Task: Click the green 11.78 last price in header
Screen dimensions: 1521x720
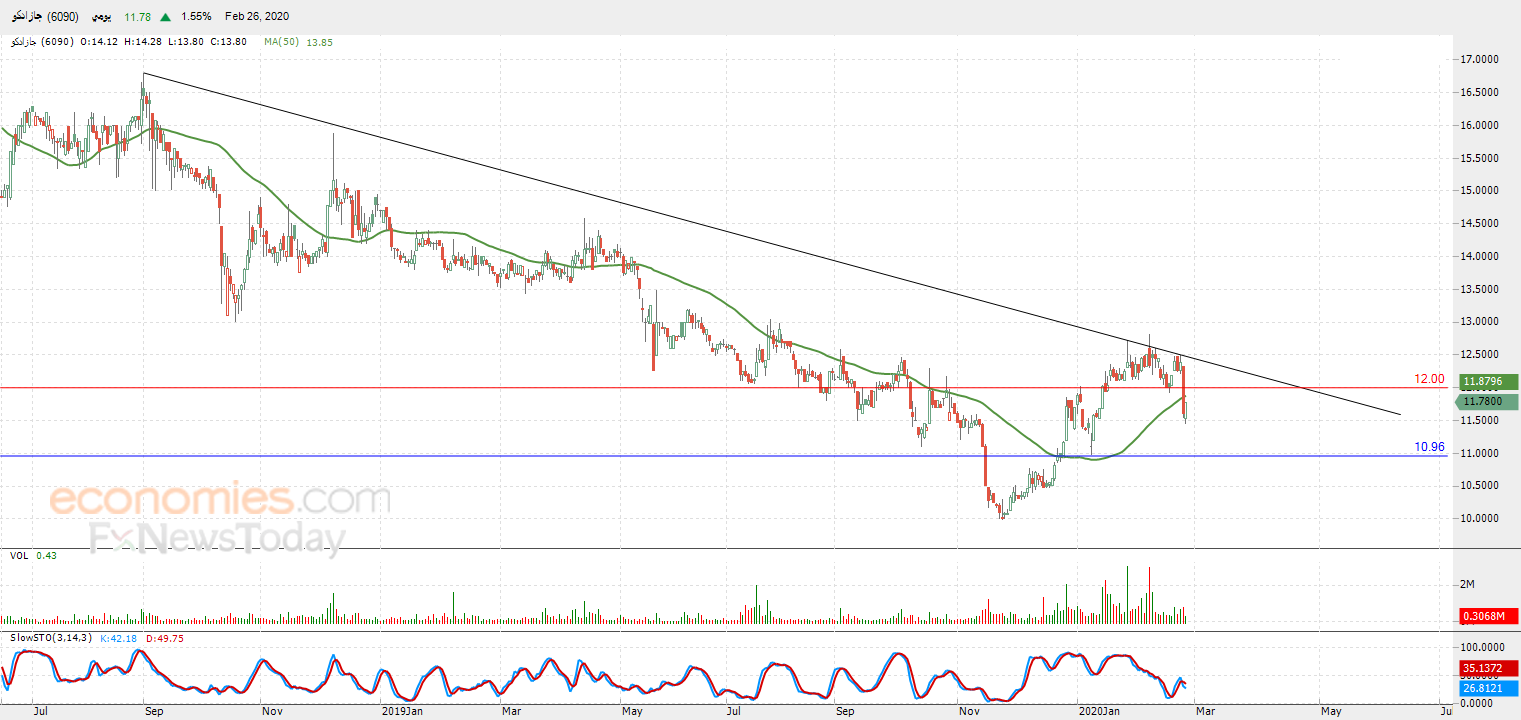Action: coord(138,16)
